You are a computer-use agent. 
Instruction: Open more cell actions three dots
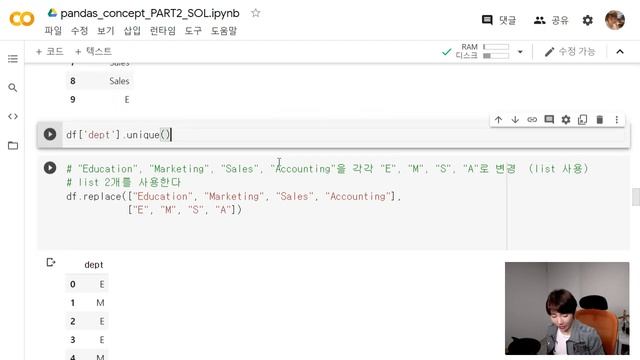click(x=617, y=120)
